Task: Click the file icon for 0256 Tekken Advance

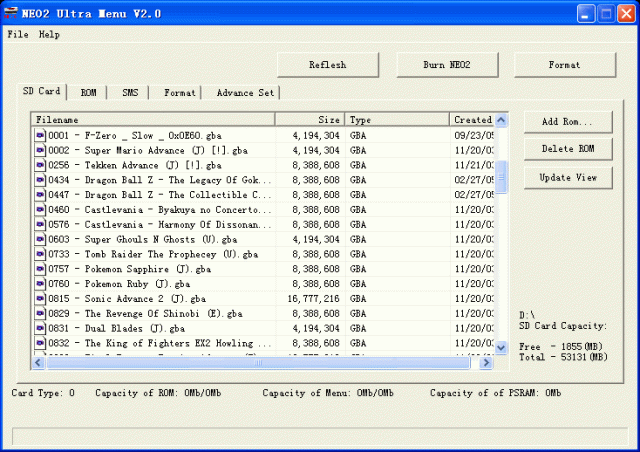Action: coord(40,165)
